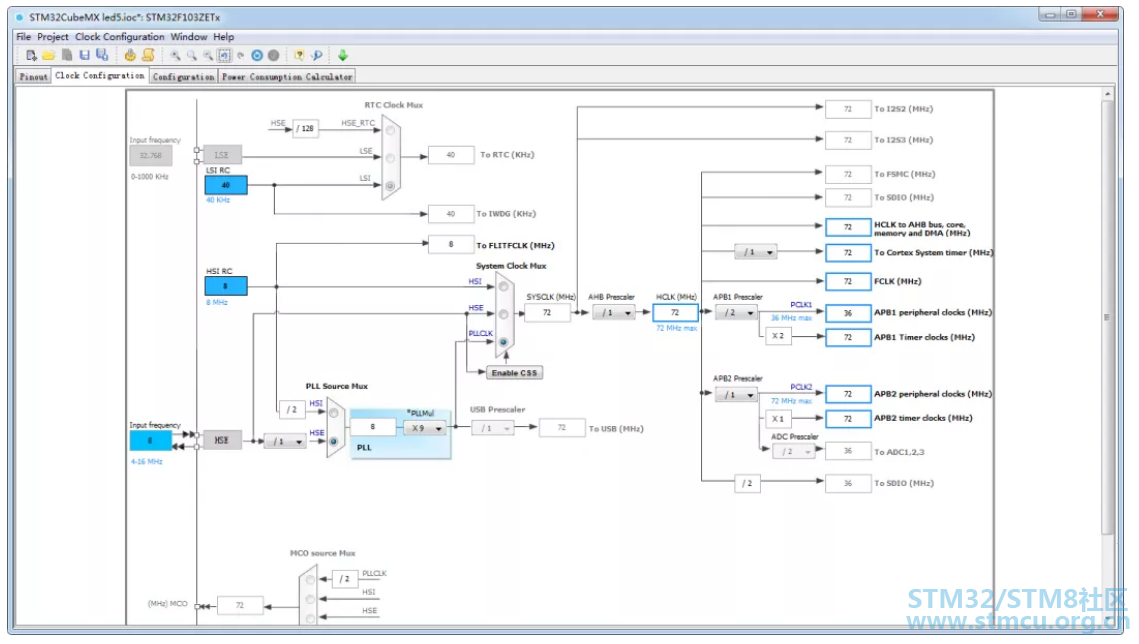Image resolution: width=1139 pixels, height=644 pixels.
Task: Click the Enable CSS button
Action: (x=514, y=373)
